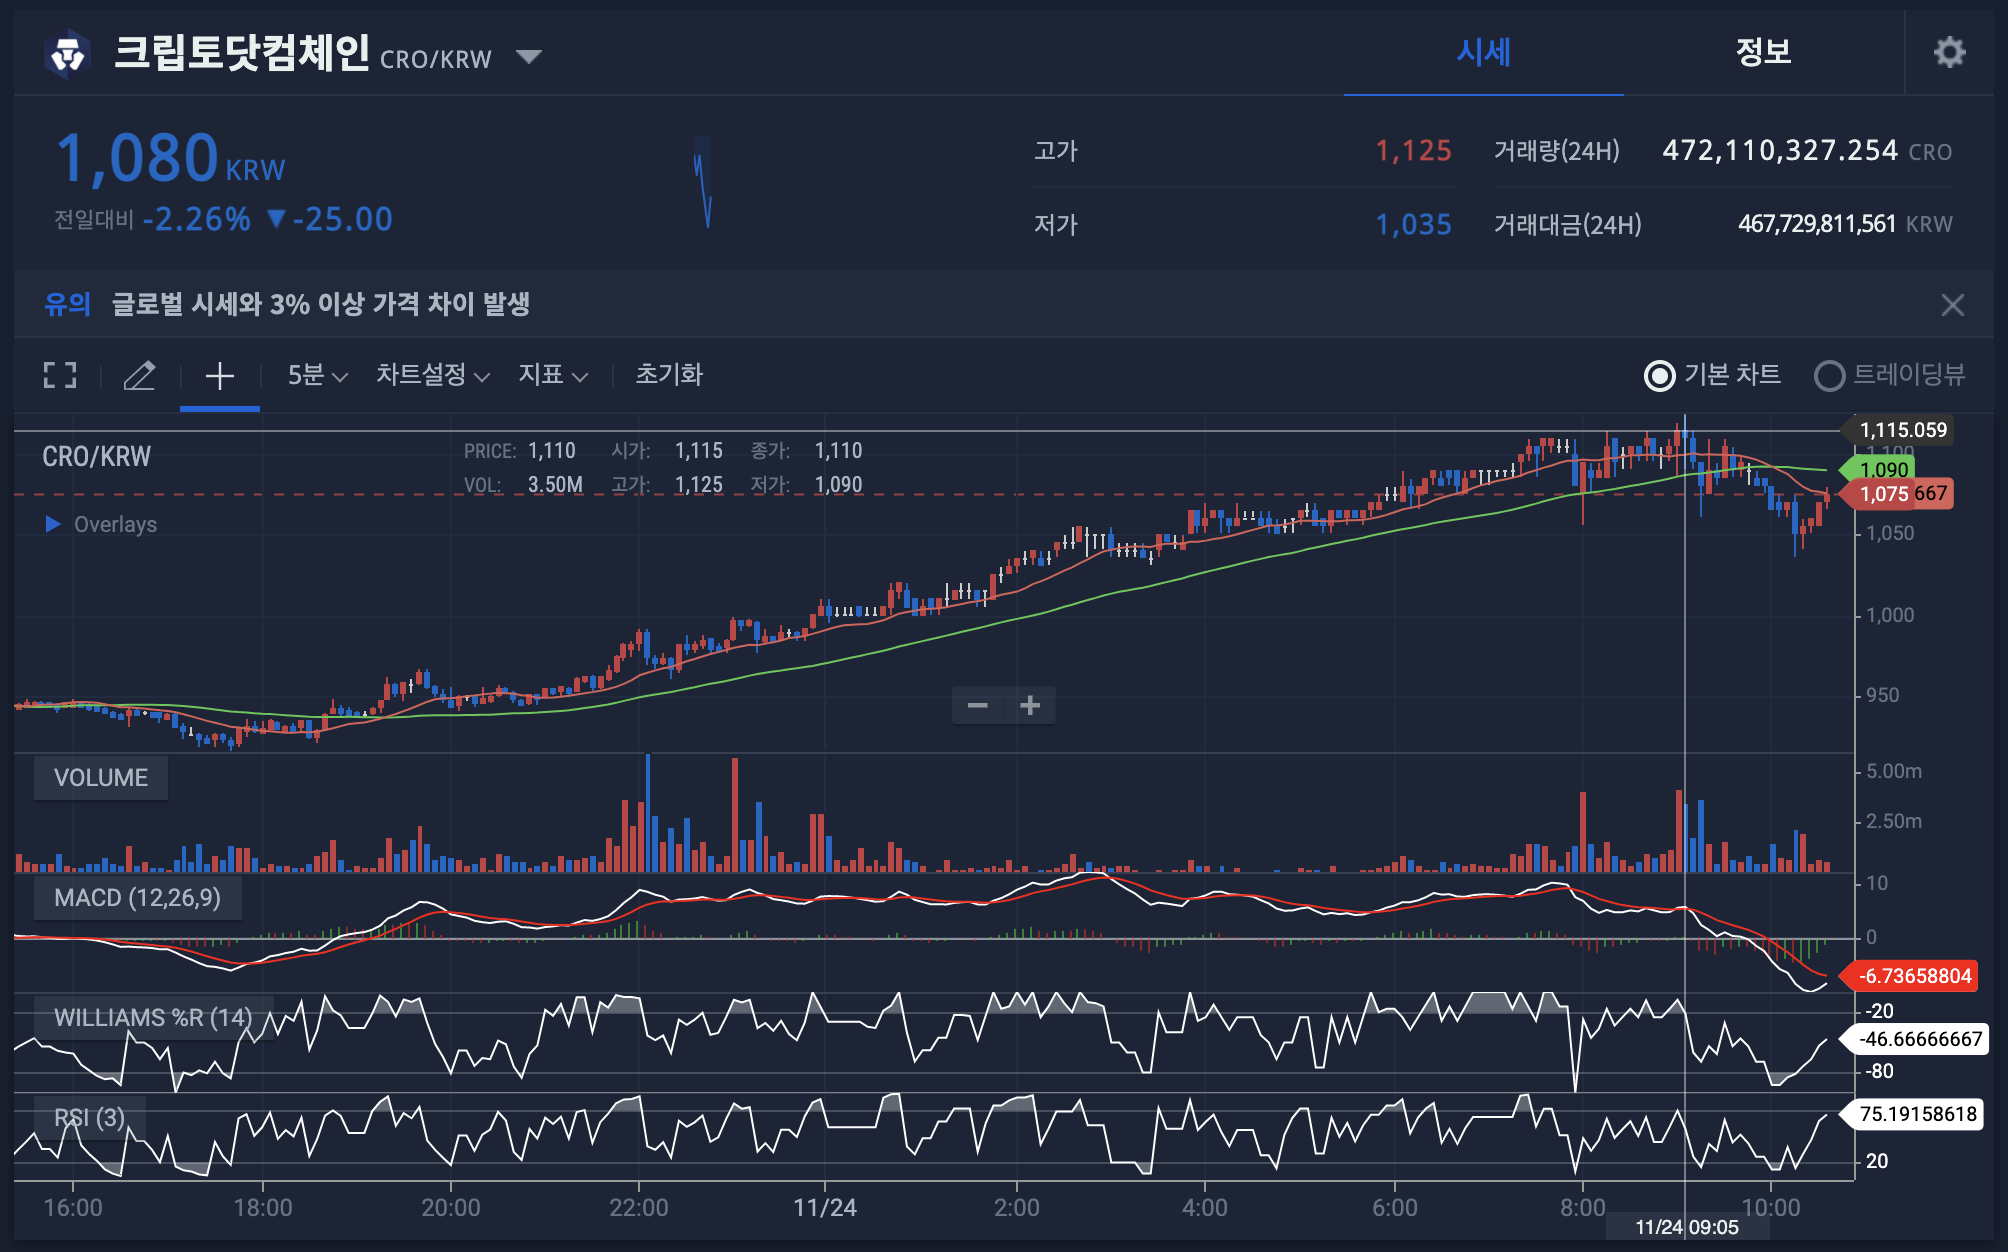Click the mini price sparkline chart
Screen dimensions: 2008x1252
pos(703,182)
